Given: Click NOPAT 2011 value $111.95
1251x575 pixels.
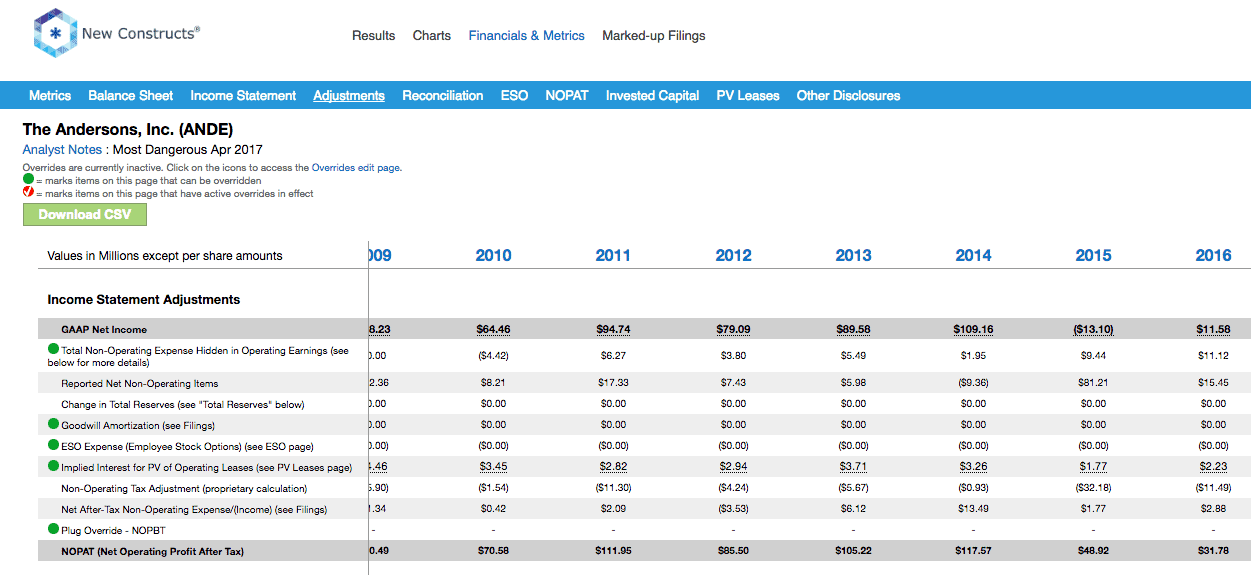Looking at the screenshot, I should point(613,551).
